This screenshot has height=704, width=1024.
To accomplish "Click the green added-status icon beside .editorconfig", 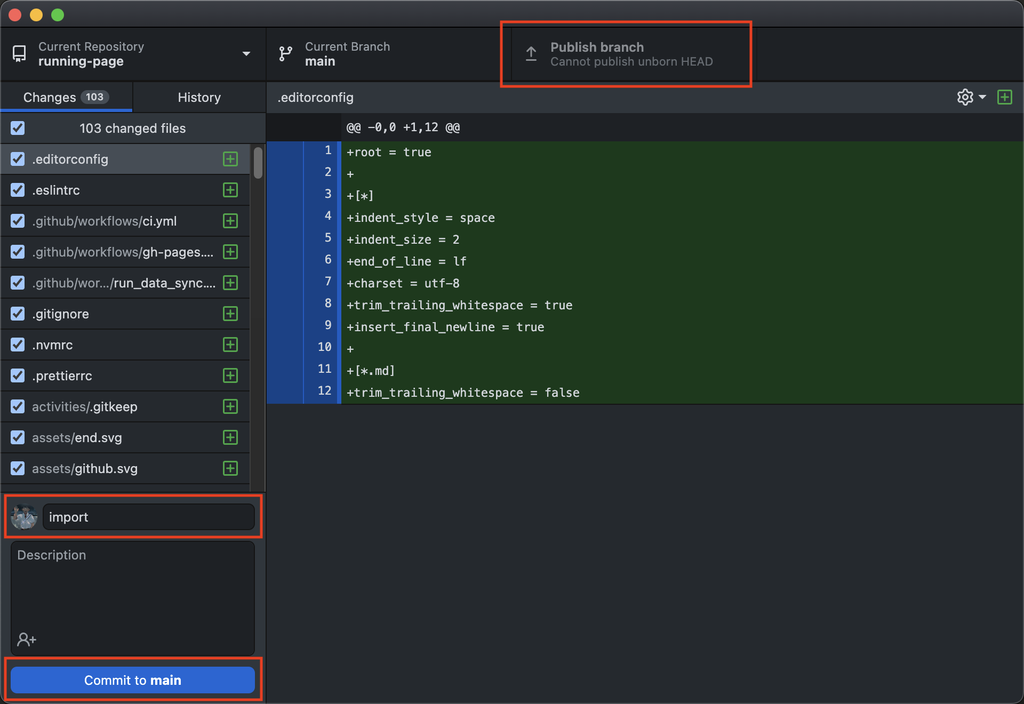I will pyautogui.click(x=230, y=158).
